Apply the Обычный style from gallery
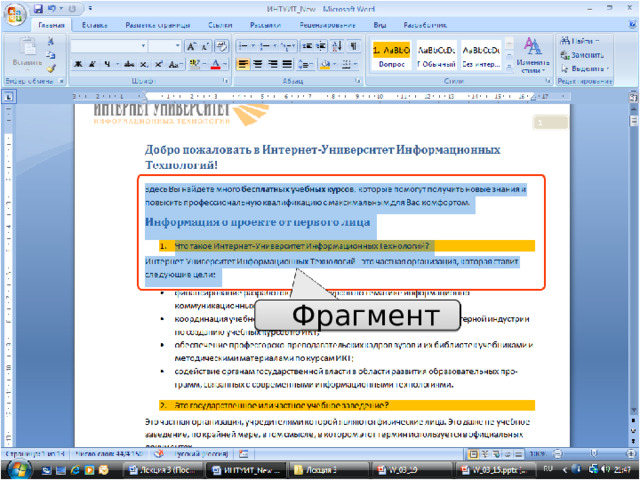This screenshot has width=640, height=480. 436,55
